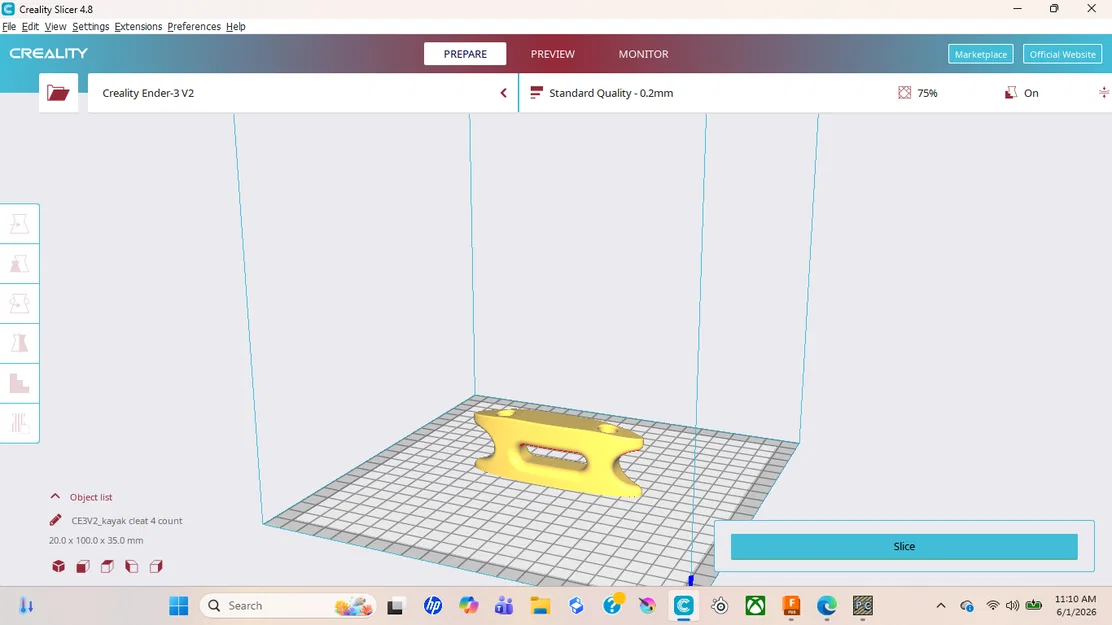1112x625 pixels.
Task: Open the Edit menu
Action: click(30, 26)
